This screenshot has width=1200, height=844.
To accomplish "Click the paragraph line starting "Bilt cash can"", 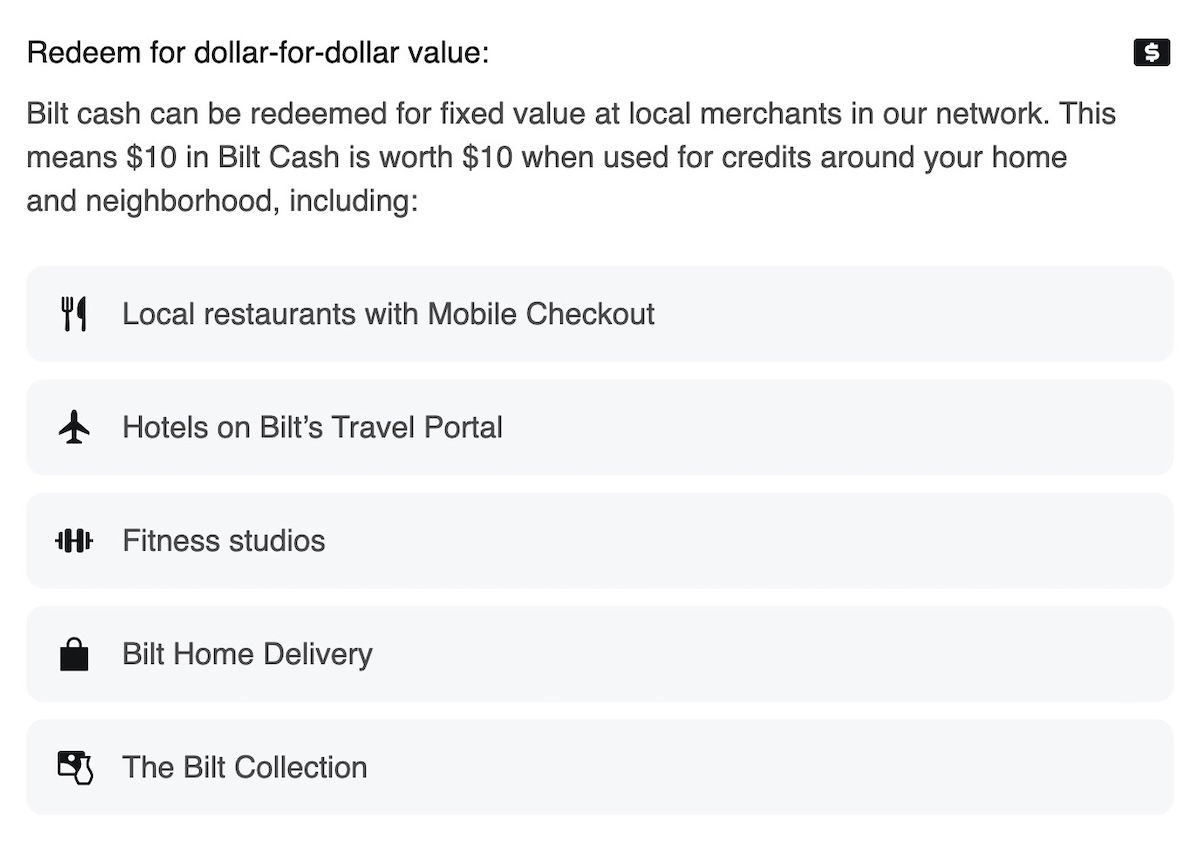I will point(570,113).
